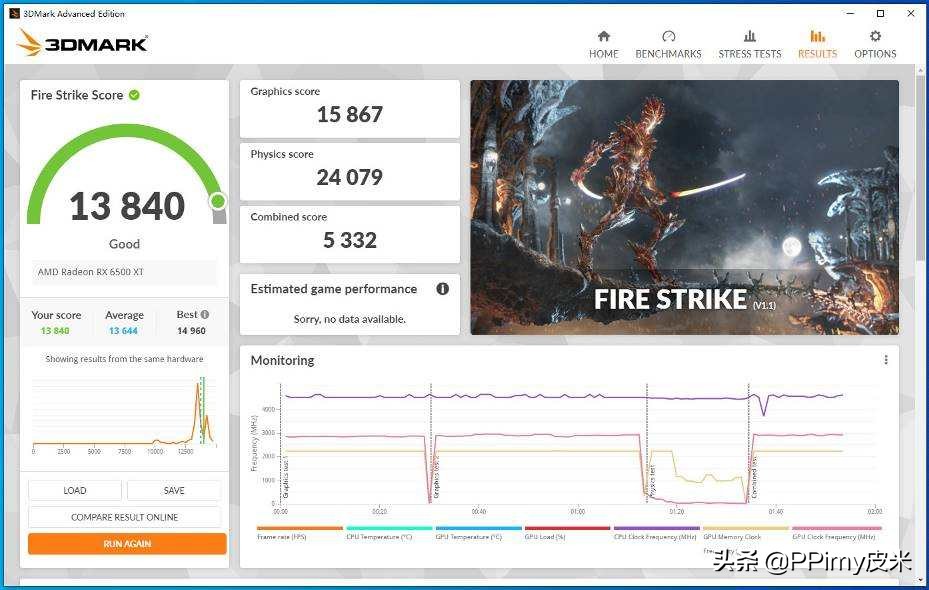Image resolution: width=929 pixels, height=590 pixels.
Task: Click the info icon next to Estimated game performance
Action: tap(443, 288)
